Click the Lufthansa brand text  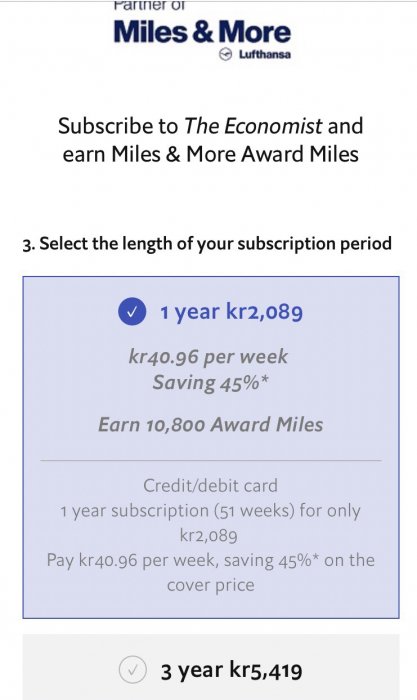click(265, 54)
